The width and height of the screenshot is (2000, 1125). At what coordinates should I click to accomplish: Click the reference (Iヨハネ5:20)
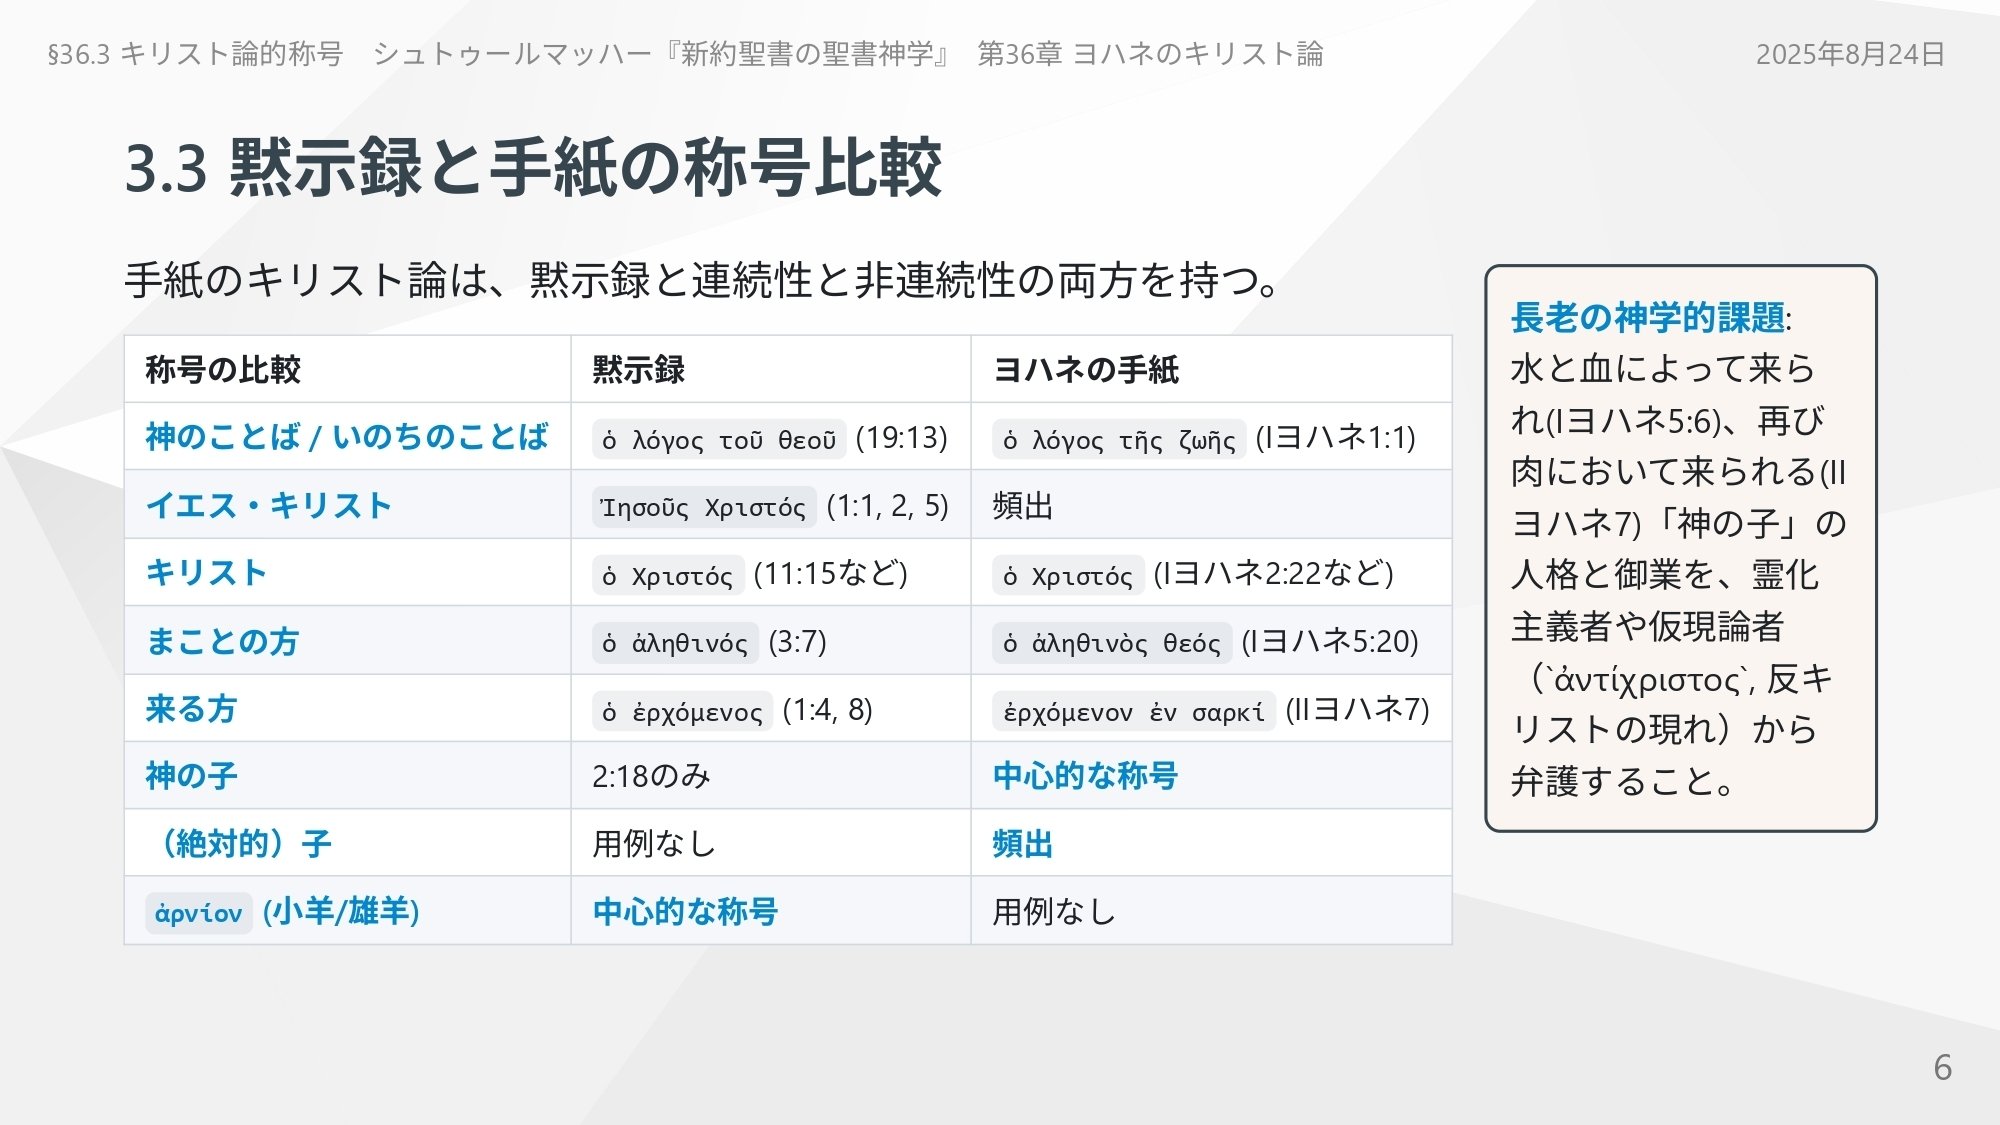point(1330,642)
